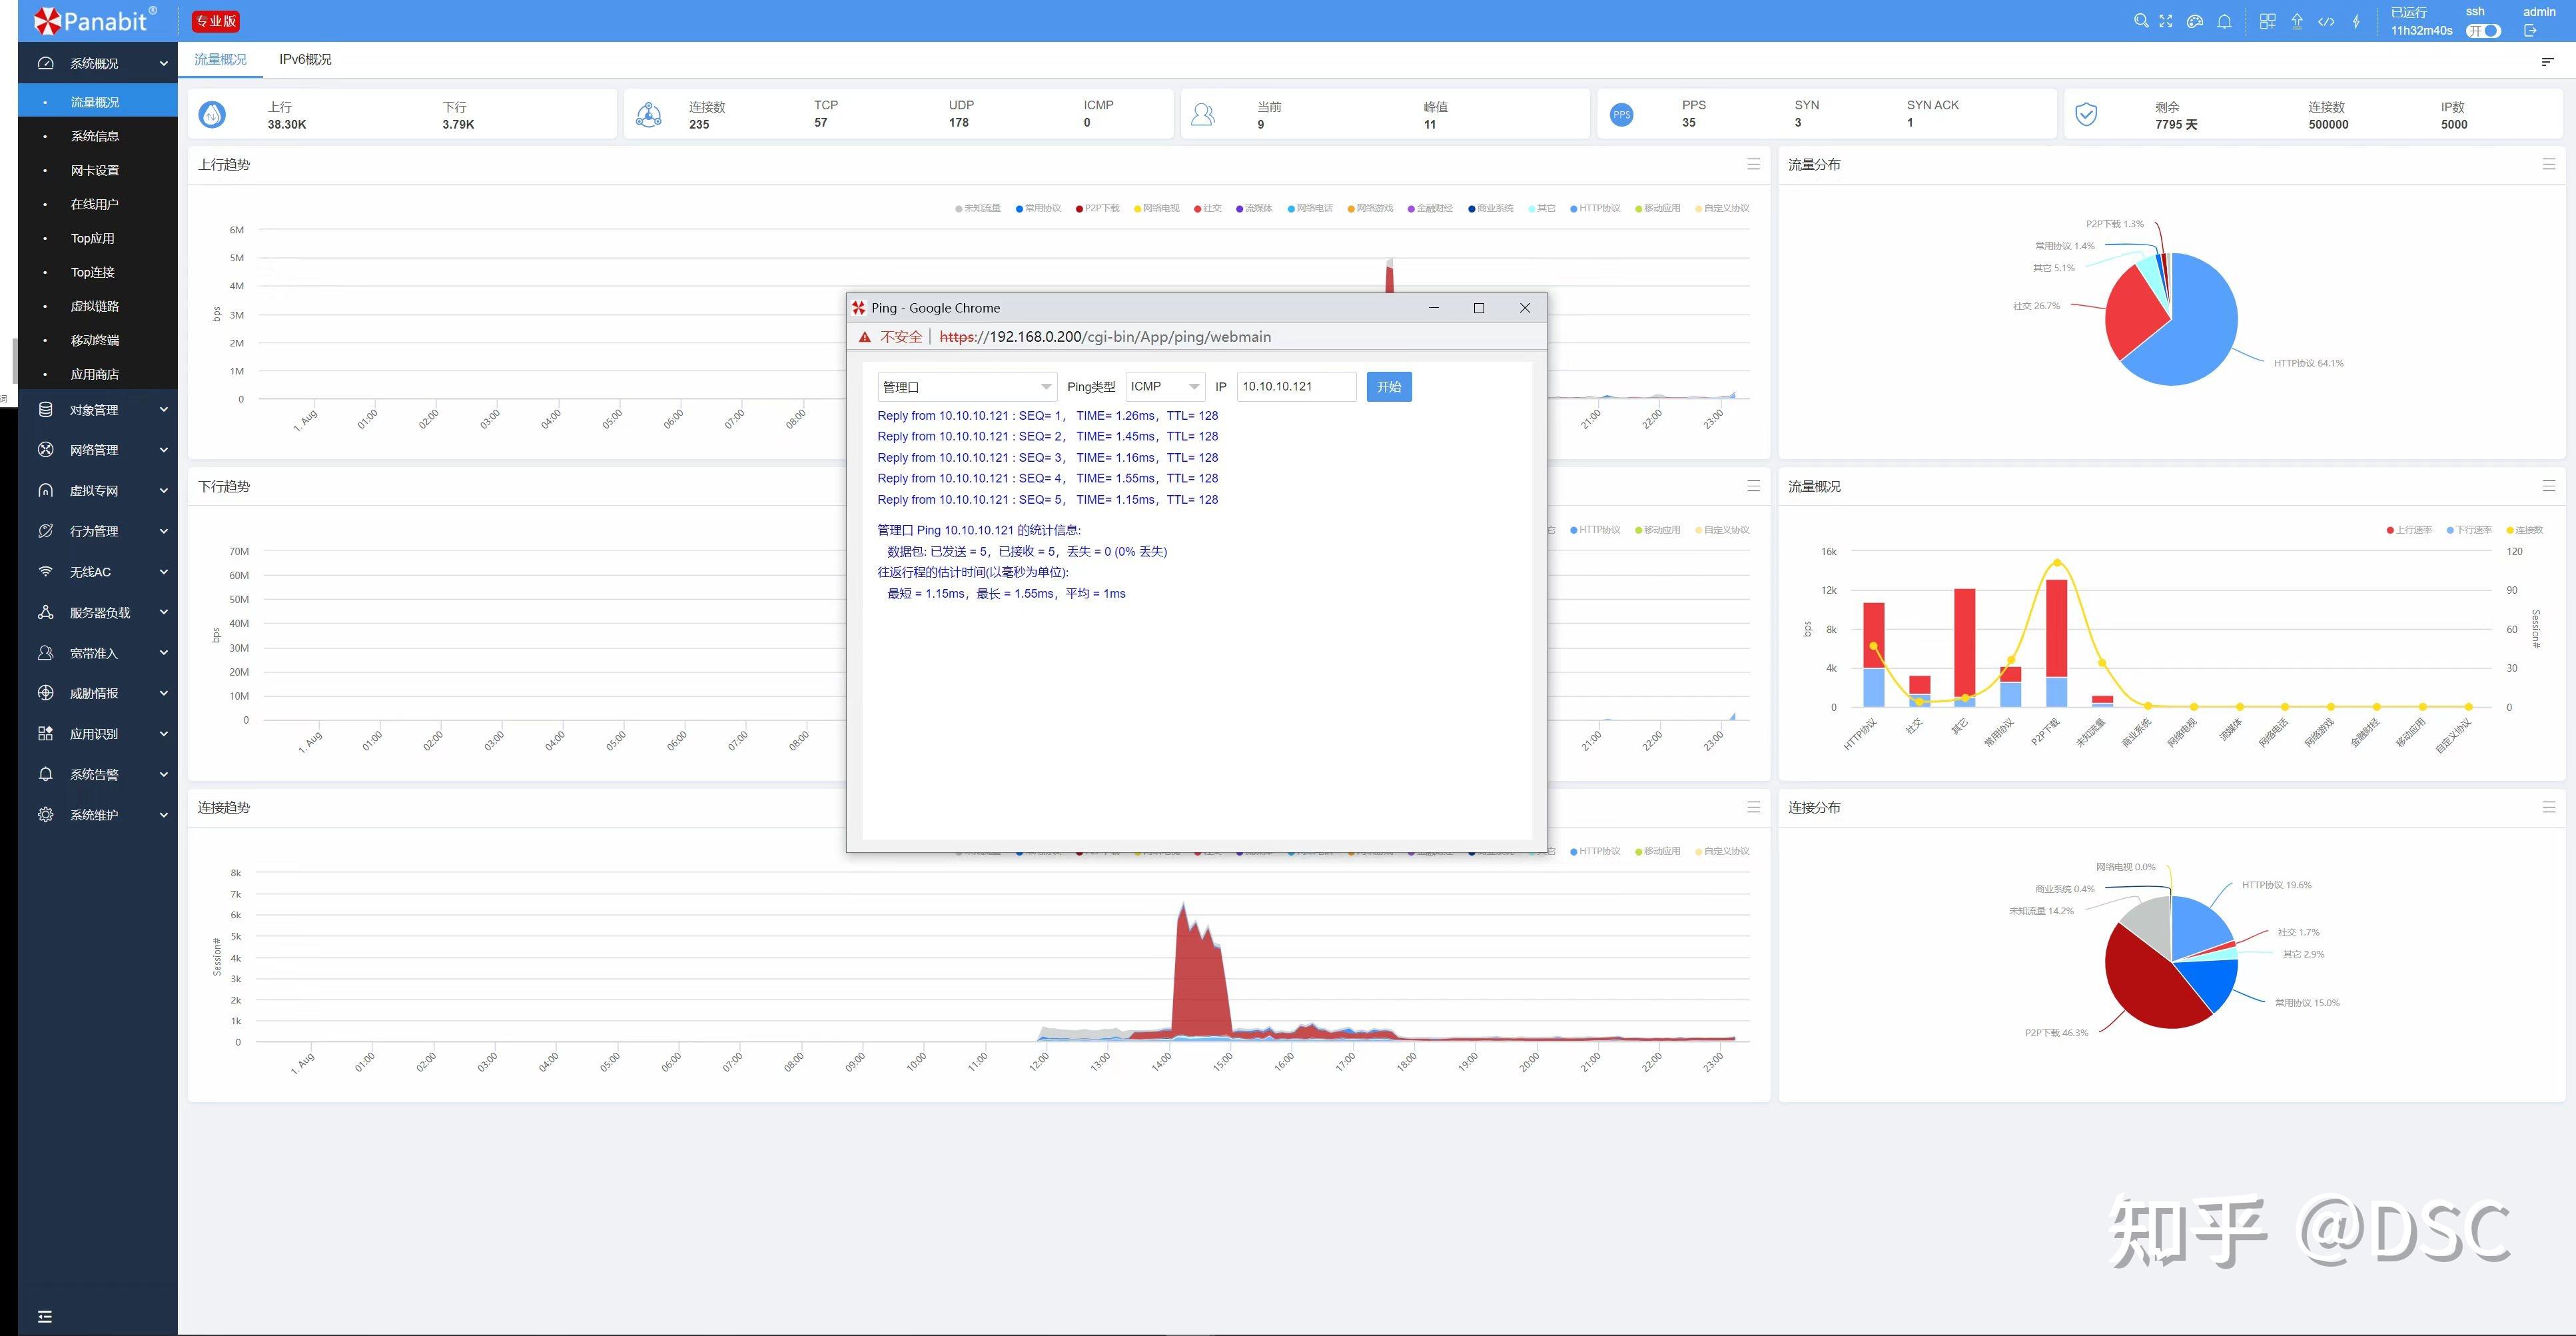The width and height of the screenshot is (2576, 1336).
Task: Open the Ping类型 ICMP dropdown
Action: [x=1165, y=387]
